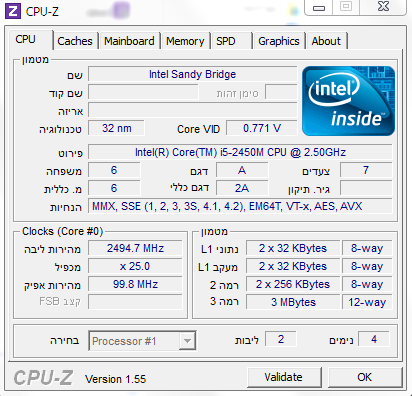Click the disabled maximize window button

coord(346,7)
